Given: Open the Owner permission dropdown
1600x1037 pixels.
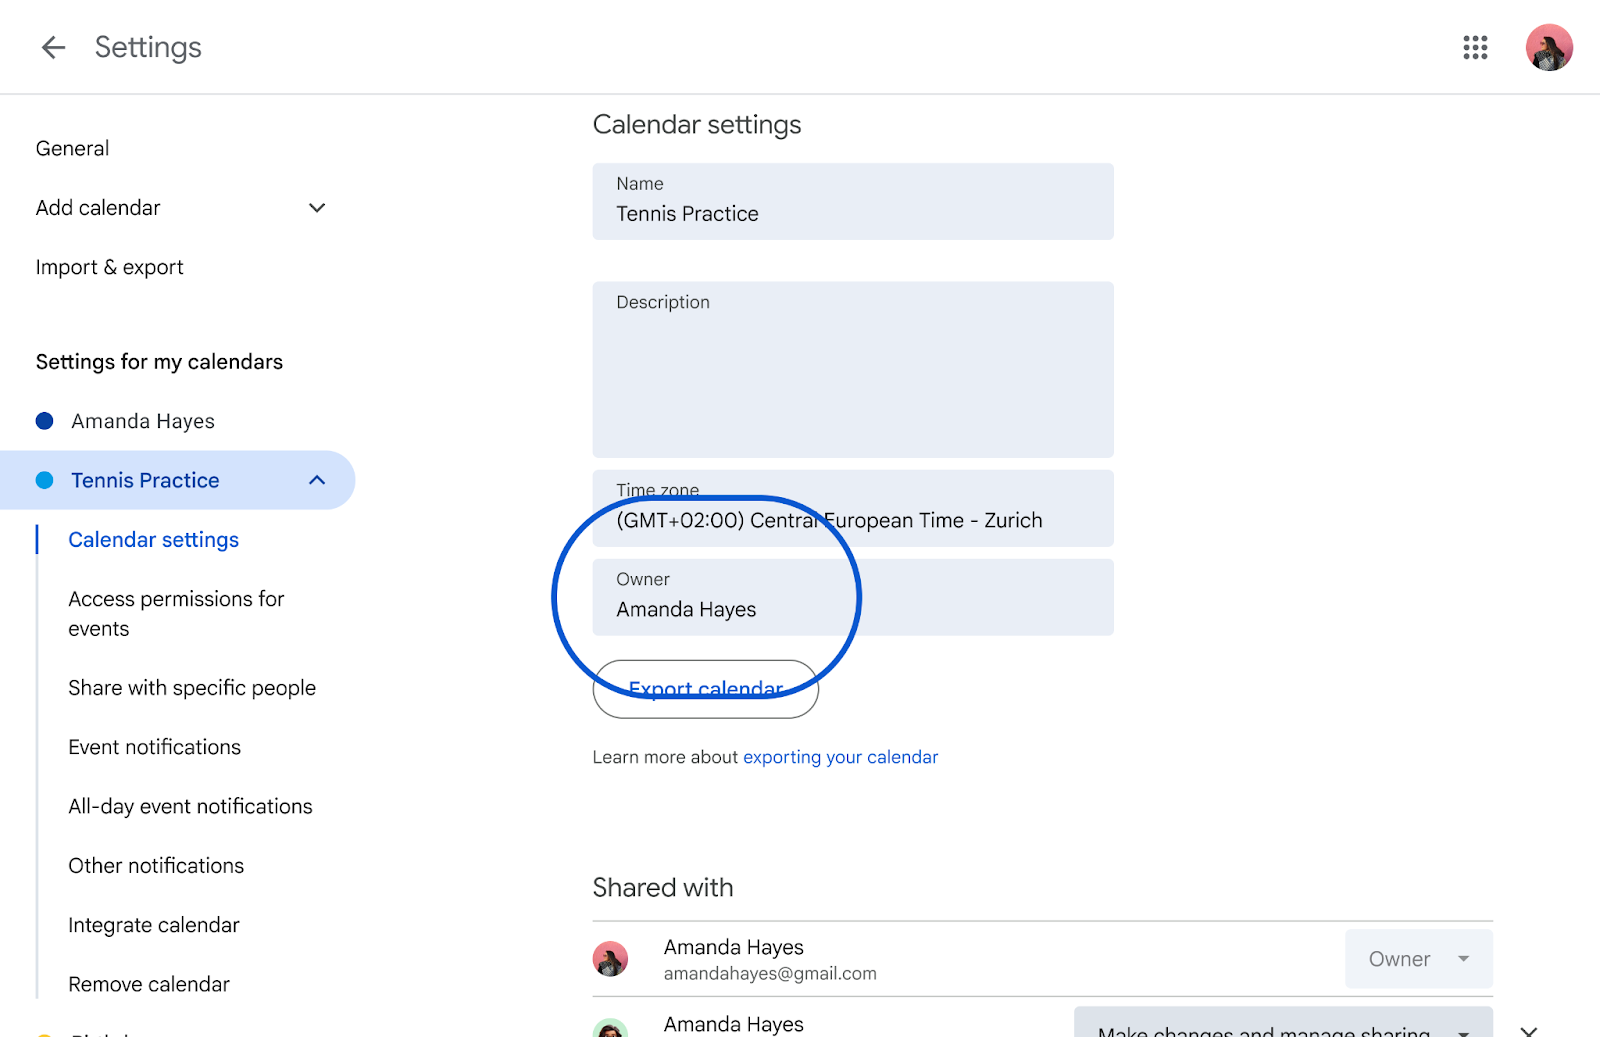Looking at the screenshot, I should coord(1417,958).
